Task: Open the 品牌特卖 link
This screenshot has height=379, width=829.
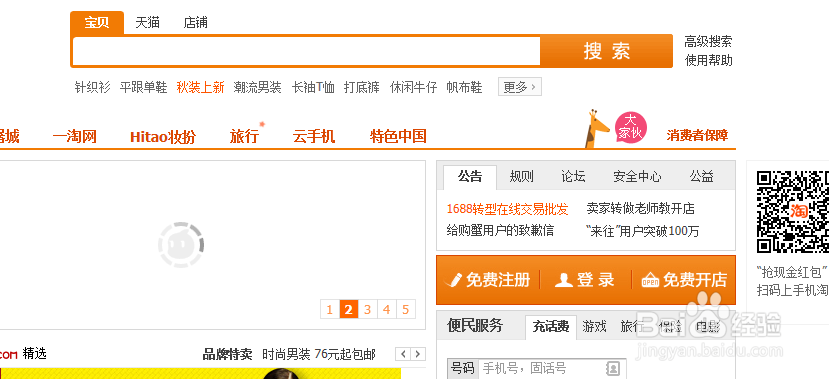Action: (227, 354)
